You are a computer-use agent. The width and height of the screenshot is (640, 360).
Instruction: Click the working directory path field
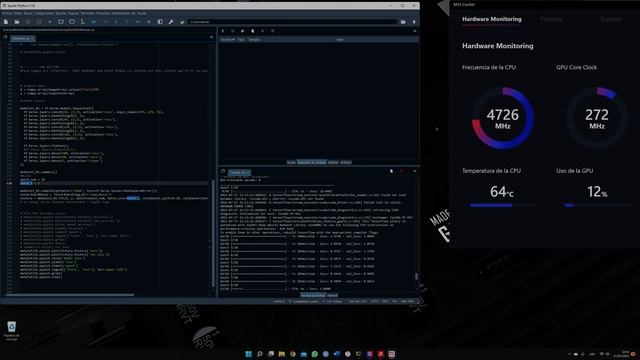293,22
